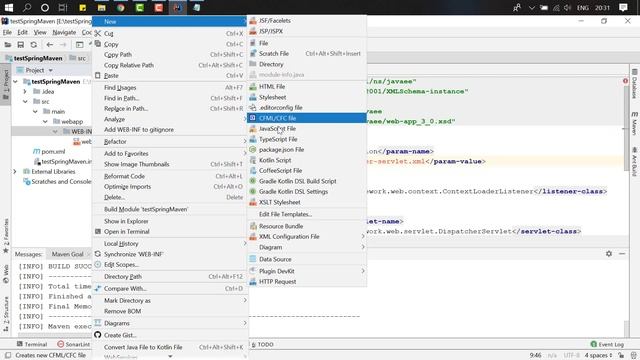This screenshot has width=640, height=360.
Task: Click the Cut scissors icon
Action: click(x=98, y=33)
